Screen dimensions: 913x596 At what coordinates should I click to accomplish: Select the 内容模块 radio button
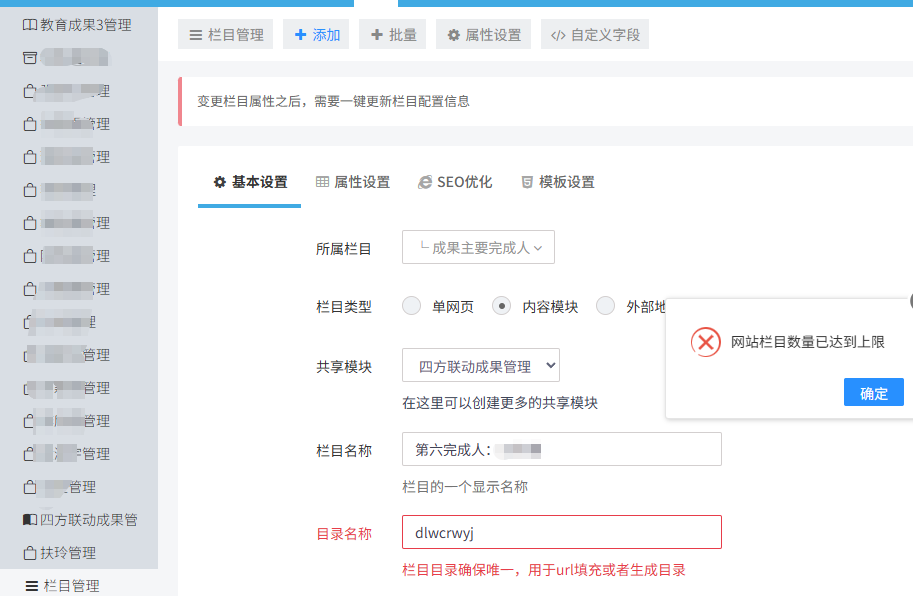point(501,306)
